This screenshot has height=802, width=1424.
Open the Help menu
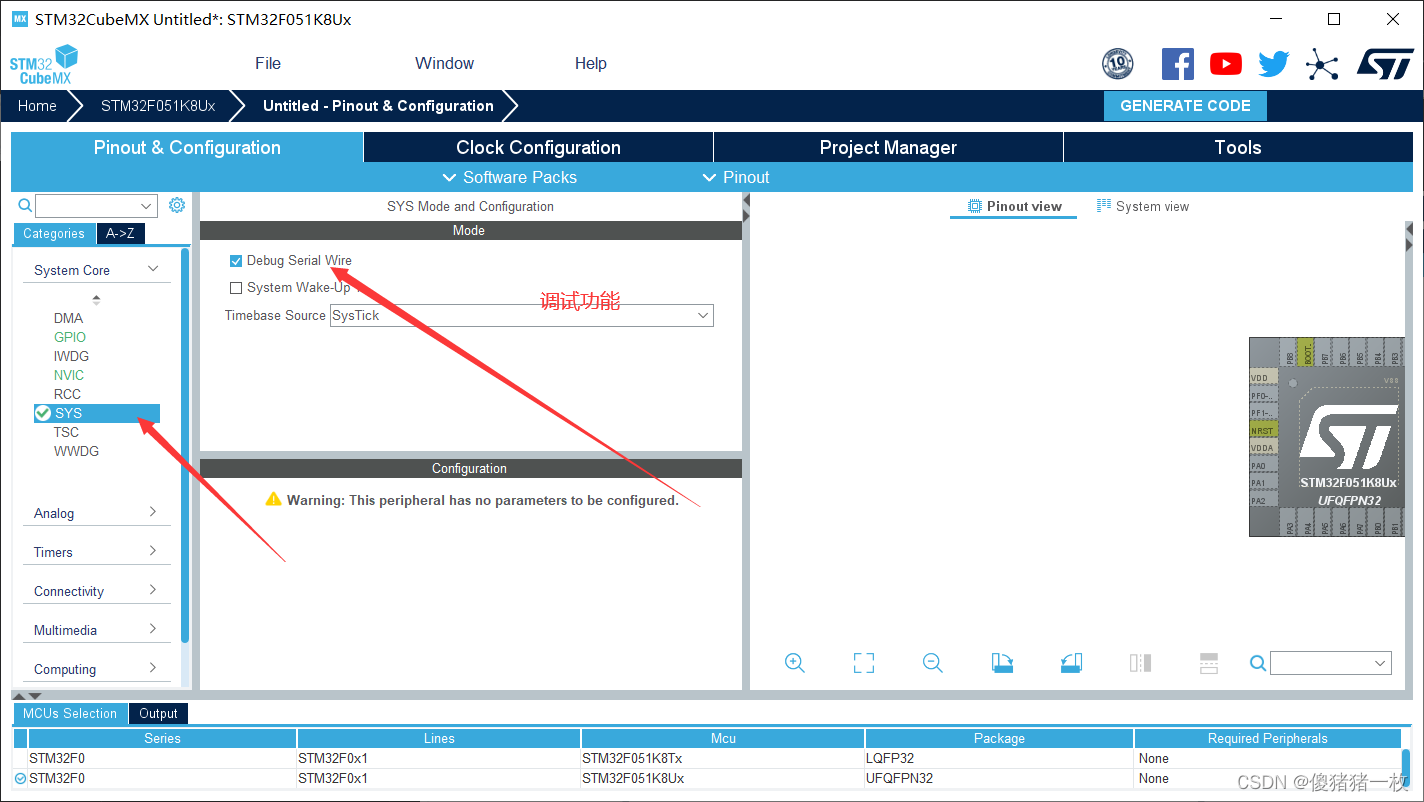(x=590, y=63)
